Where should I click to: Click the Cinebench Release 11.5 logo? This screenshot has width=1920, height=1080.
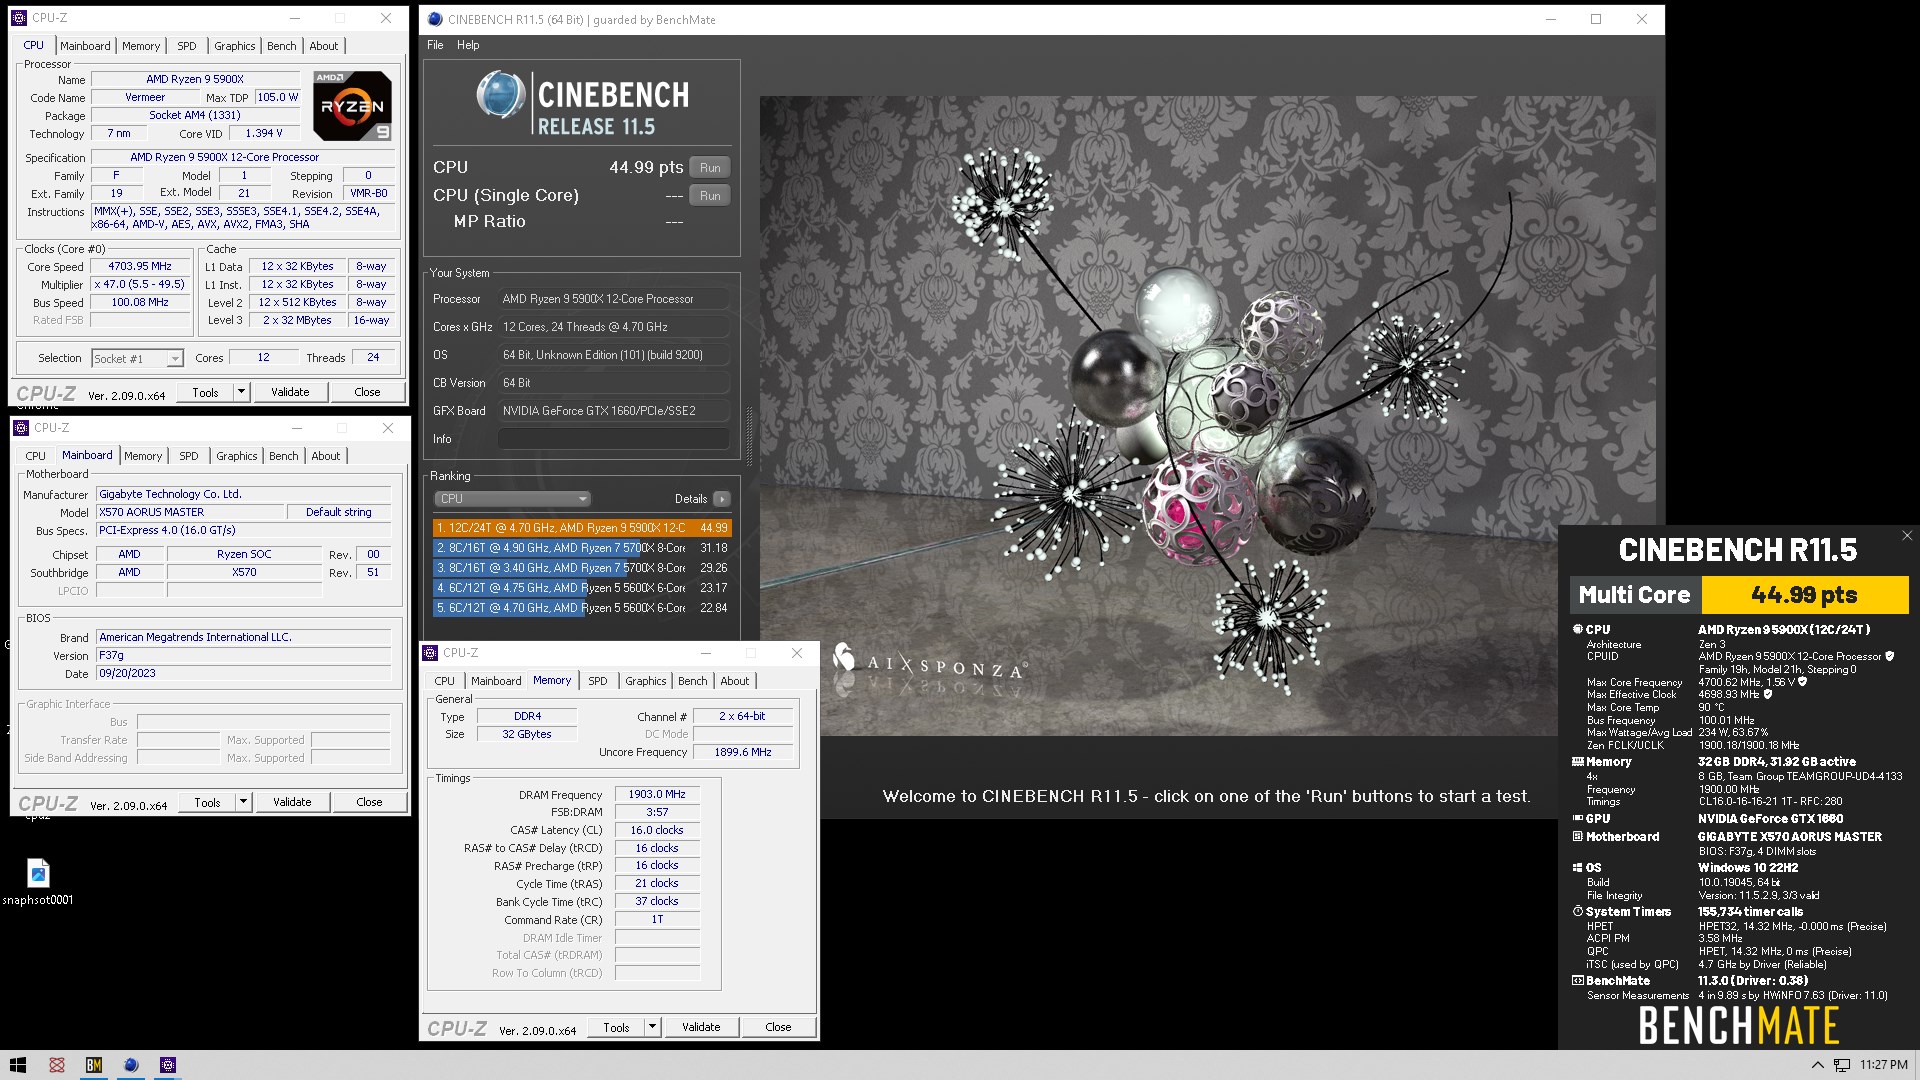coord(582,103)
